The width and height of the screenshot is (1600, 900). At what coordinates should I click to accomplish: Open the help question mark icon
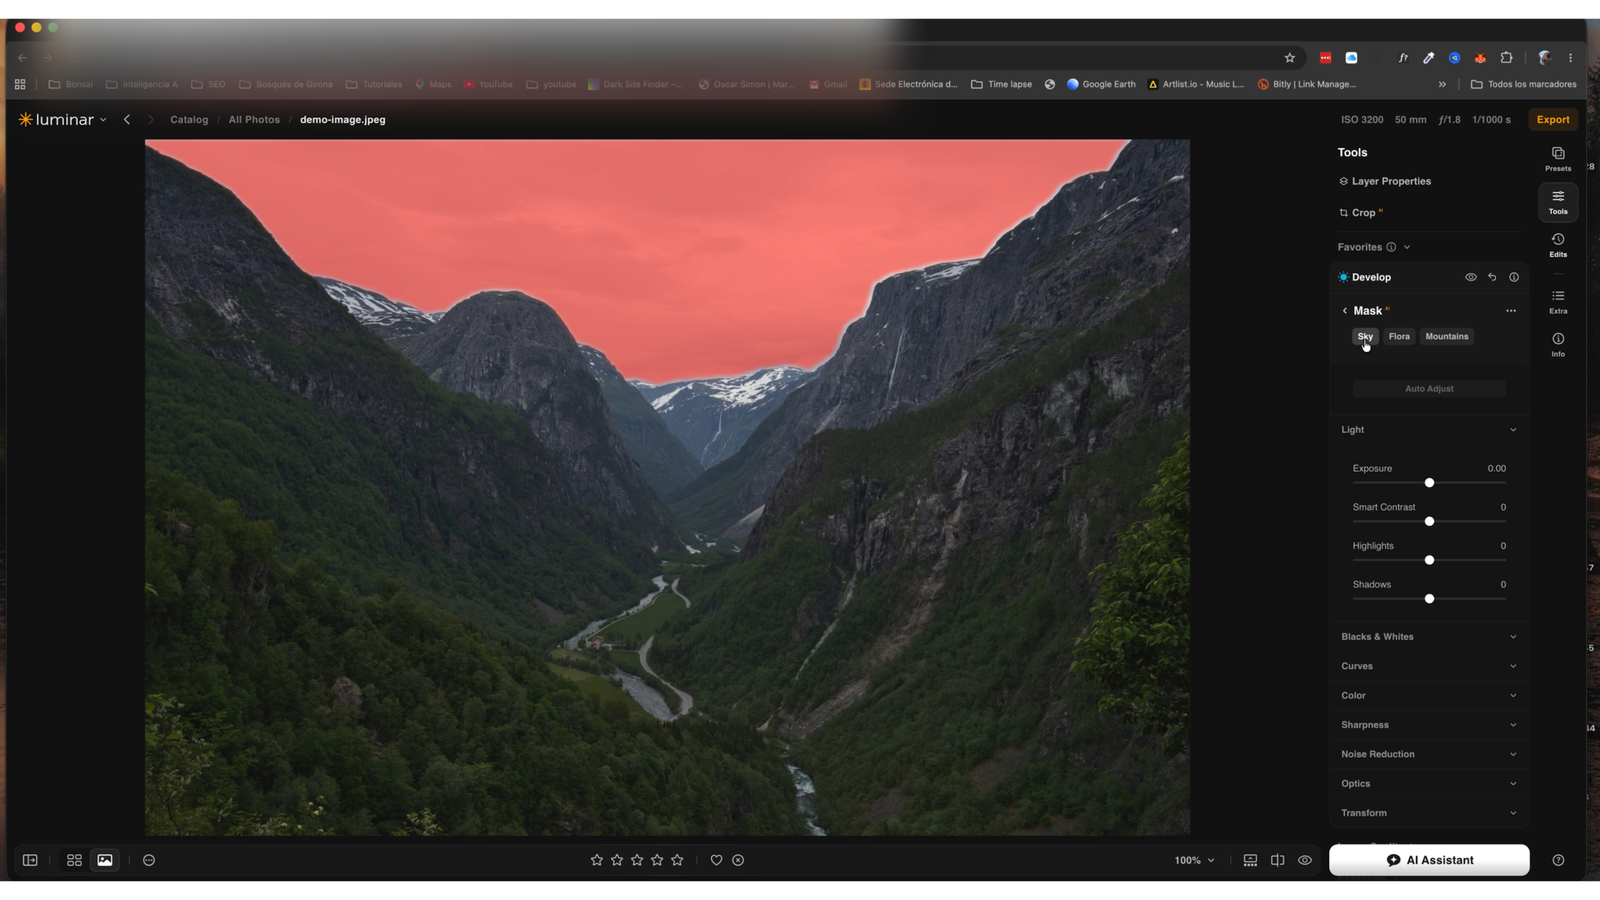pyautogui.click(x=1558, y=860)
